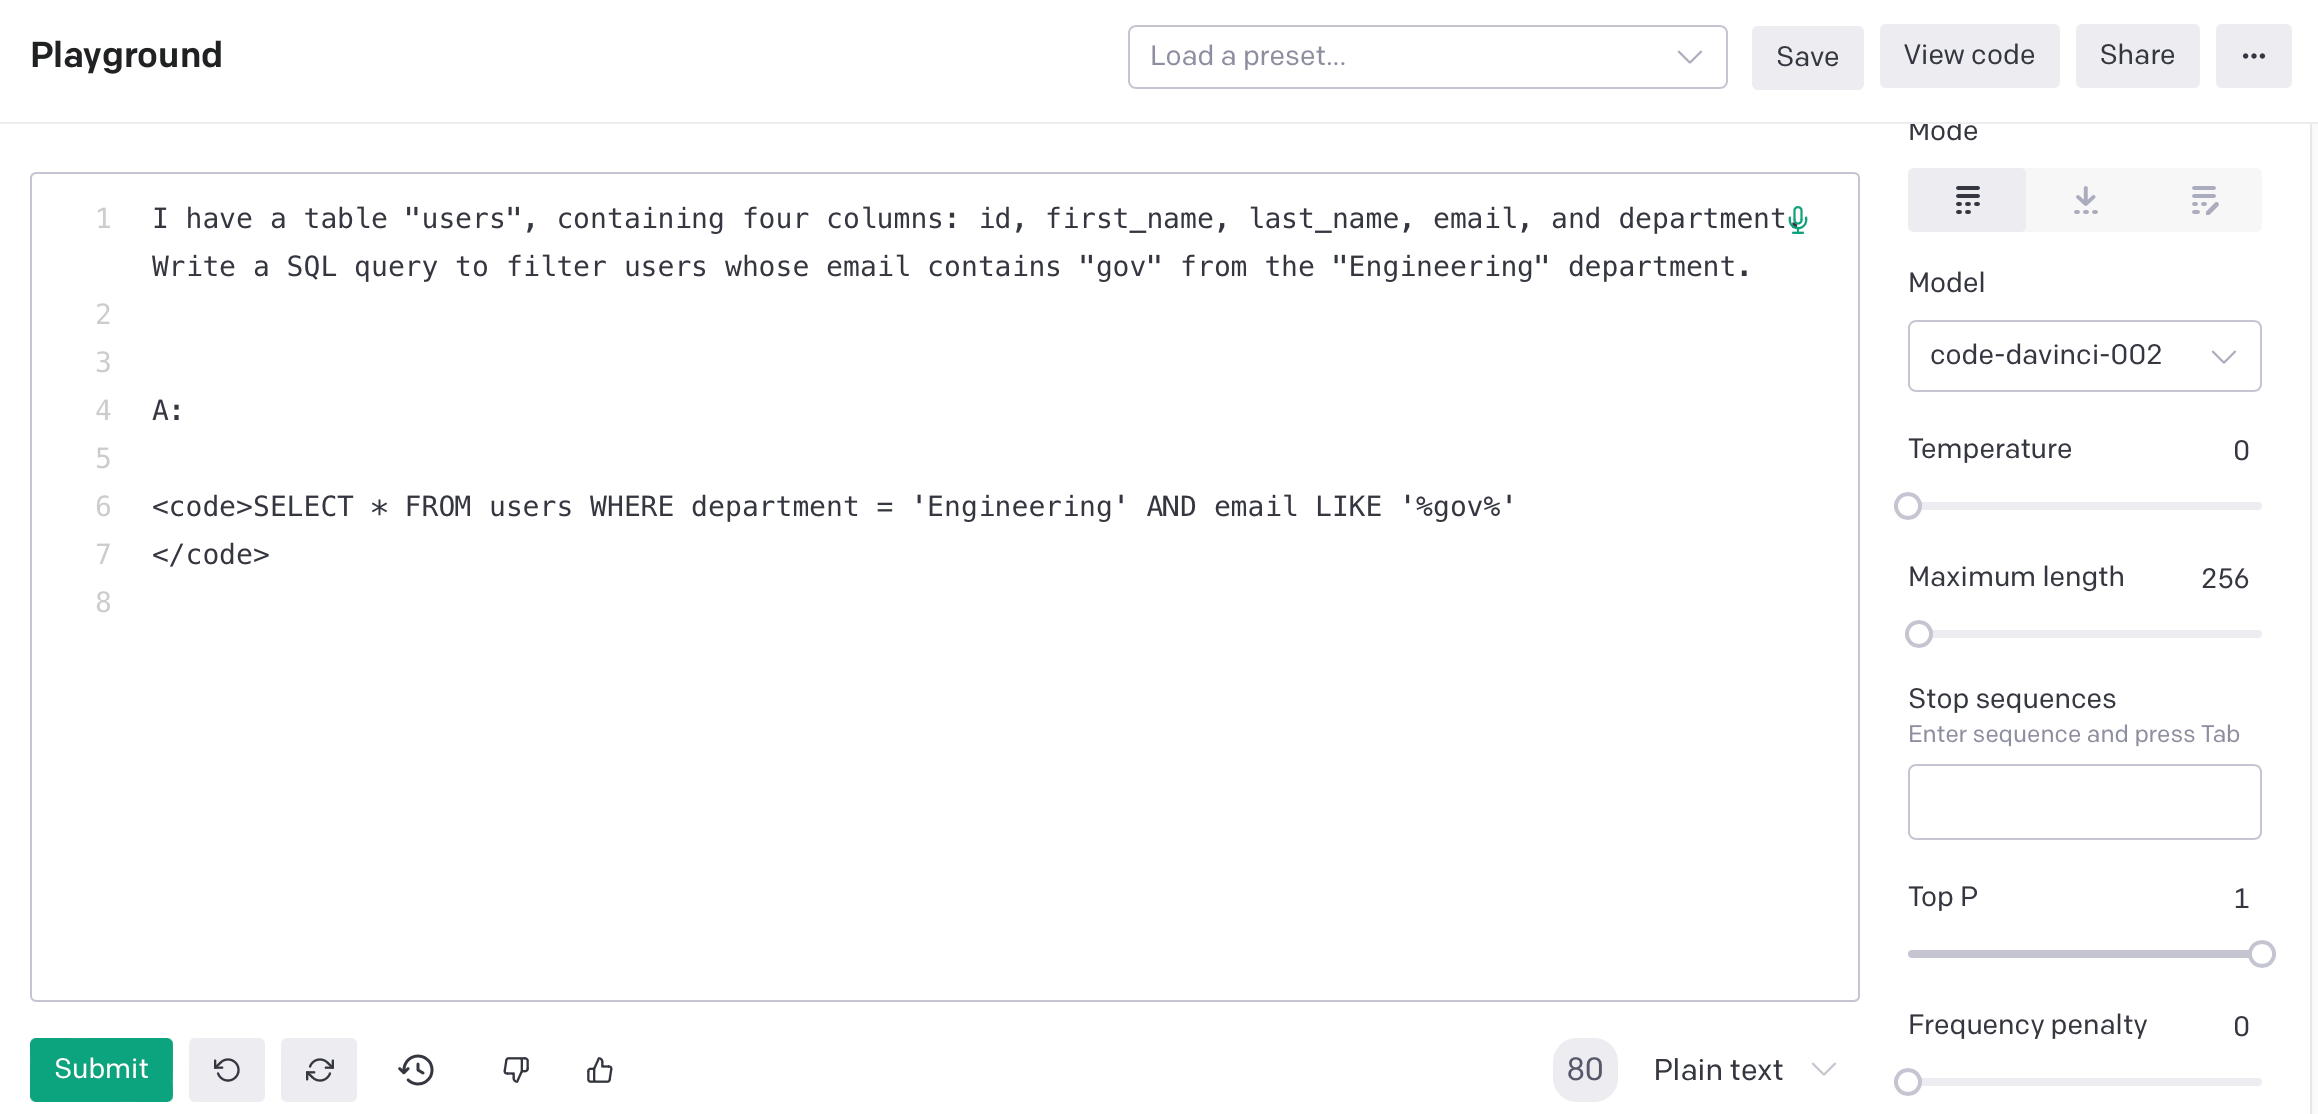The image size is (2318, 1114).
Task: Switch to the edit mode icon
Action: tap(2204, 199)
